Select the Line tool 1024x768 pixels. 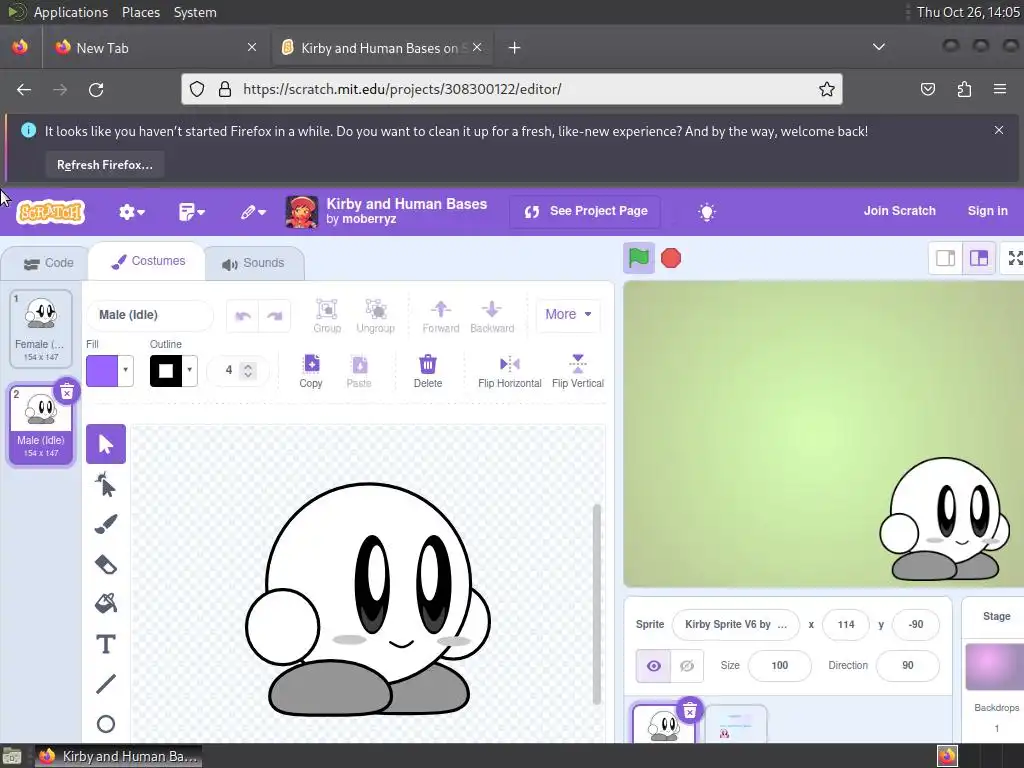coord(106,684)
